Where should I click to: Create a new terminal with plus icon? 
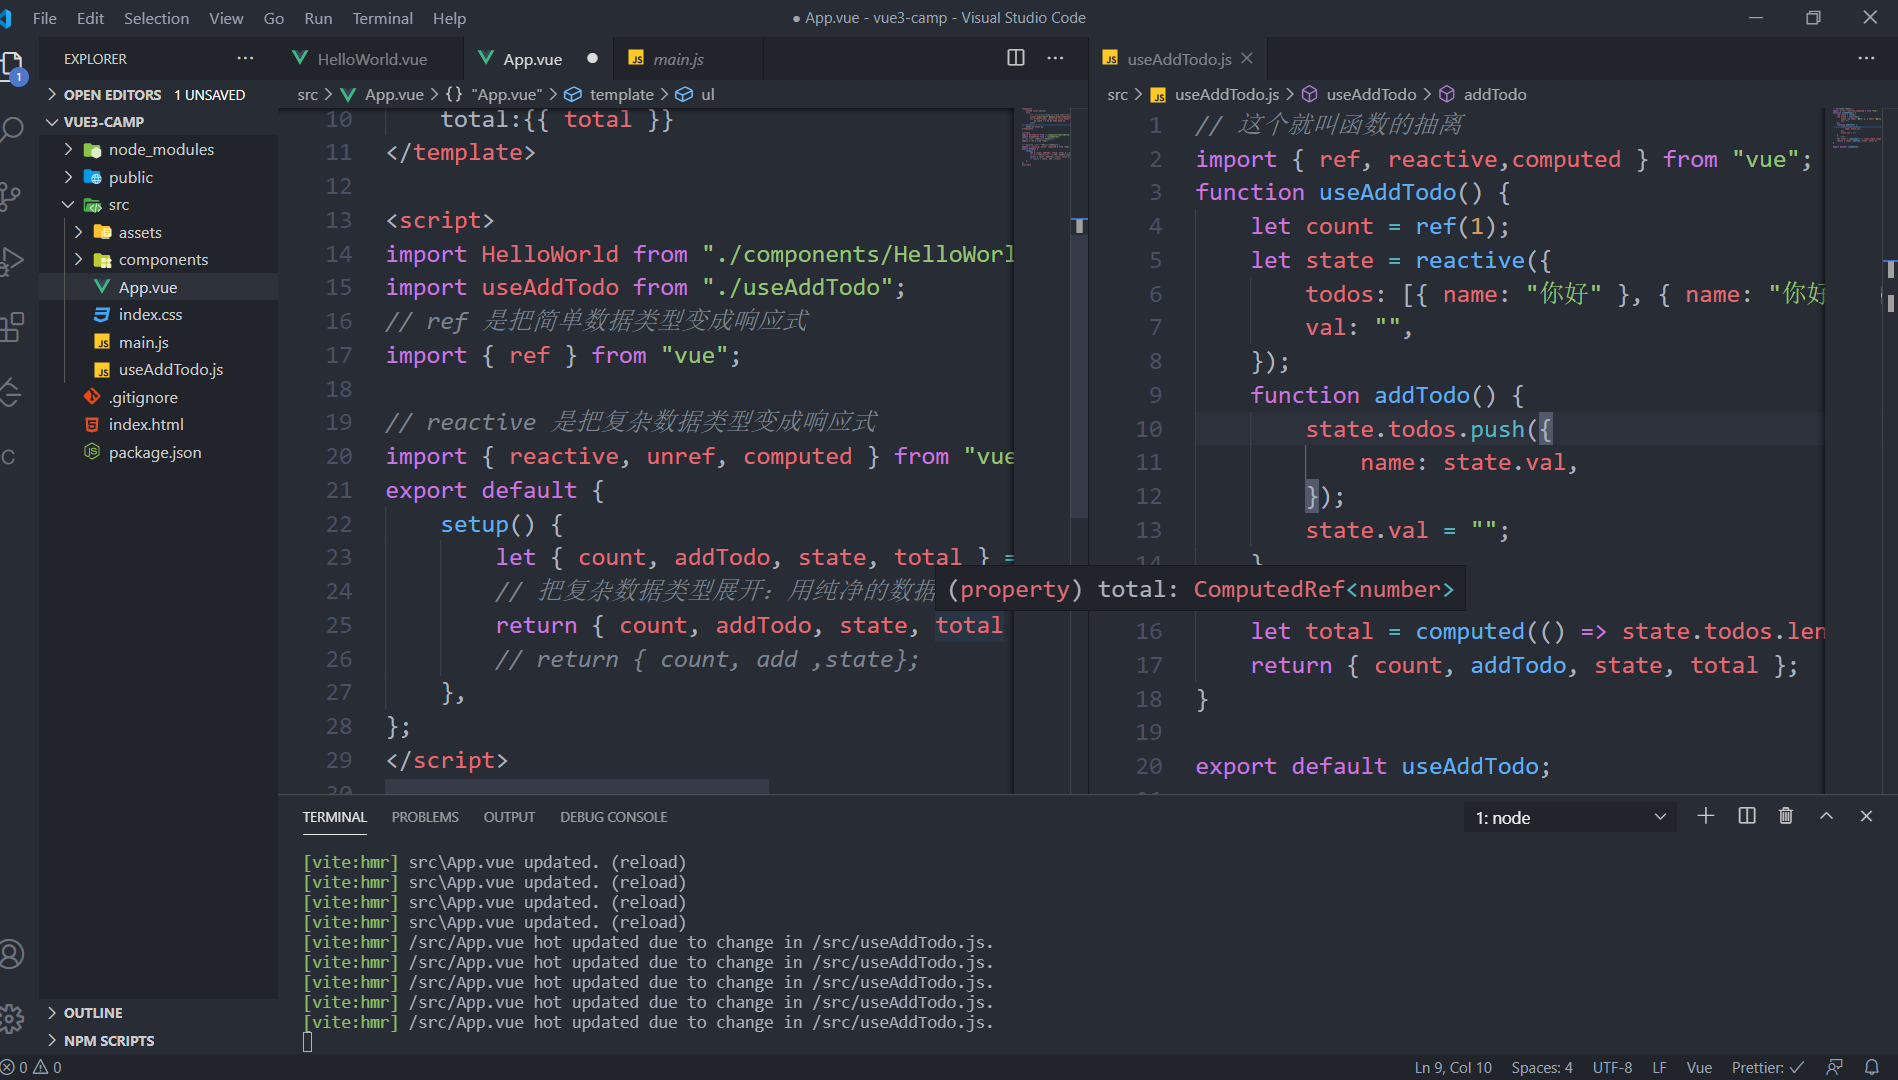[1706, 816]
